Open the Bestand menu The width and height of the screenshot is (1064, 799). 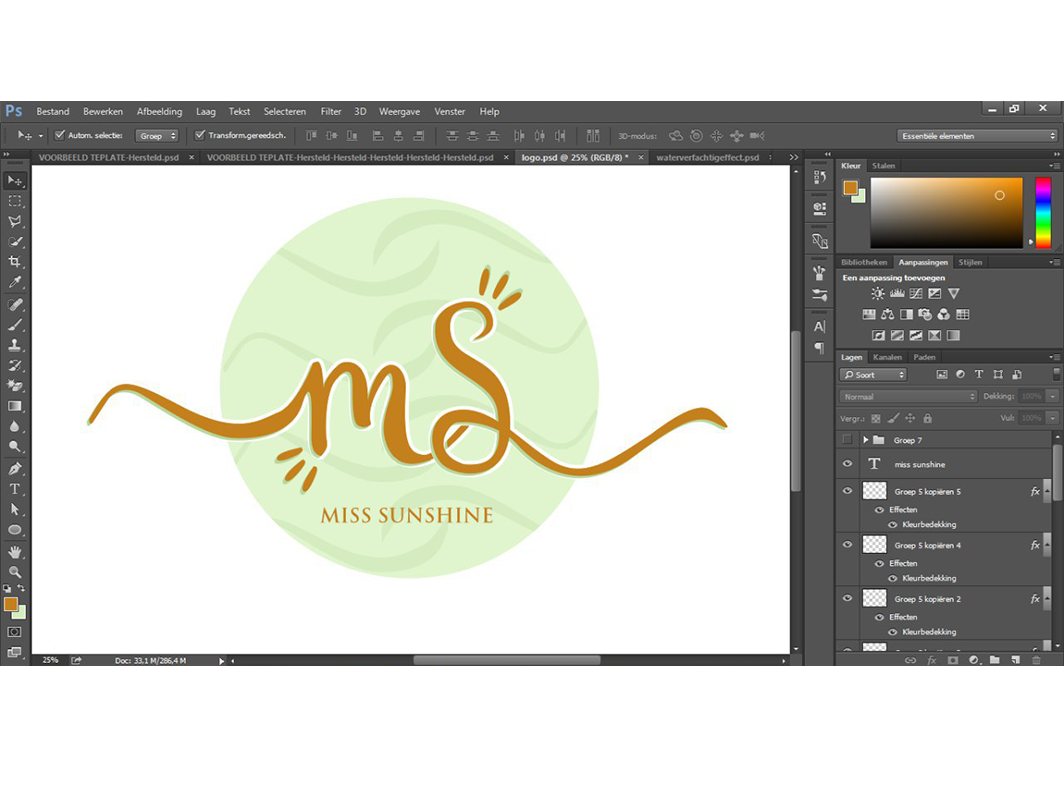pyautogui.click(x=53, y=111)
